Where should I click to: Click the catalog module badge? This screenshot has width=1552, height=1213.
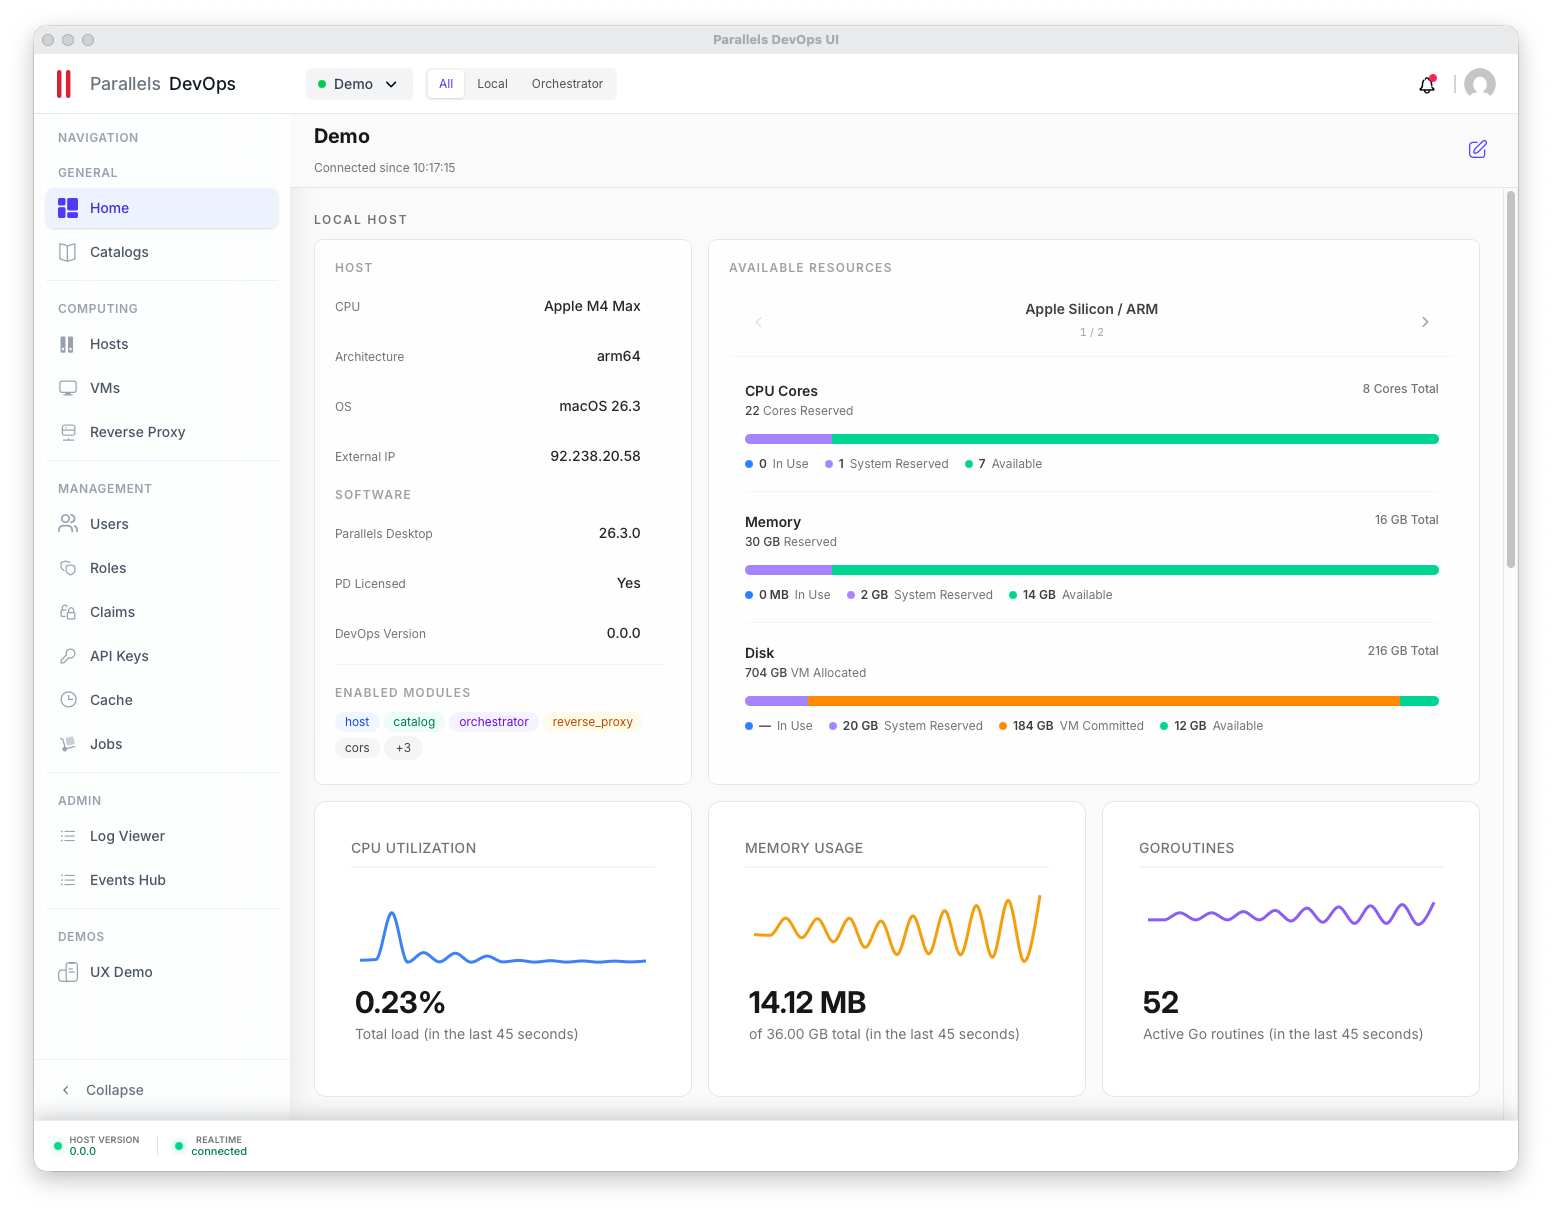(414, 722)
